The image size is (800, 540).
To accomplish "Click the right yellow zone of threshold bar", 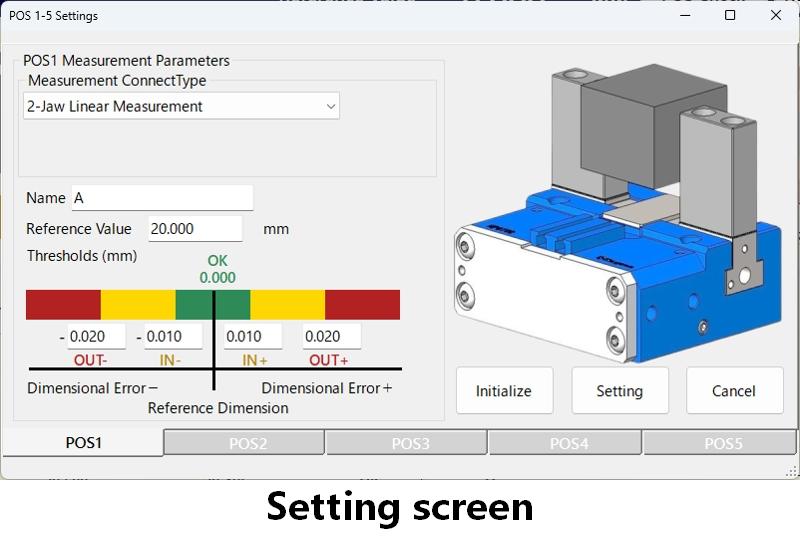I will pos(288,305).
